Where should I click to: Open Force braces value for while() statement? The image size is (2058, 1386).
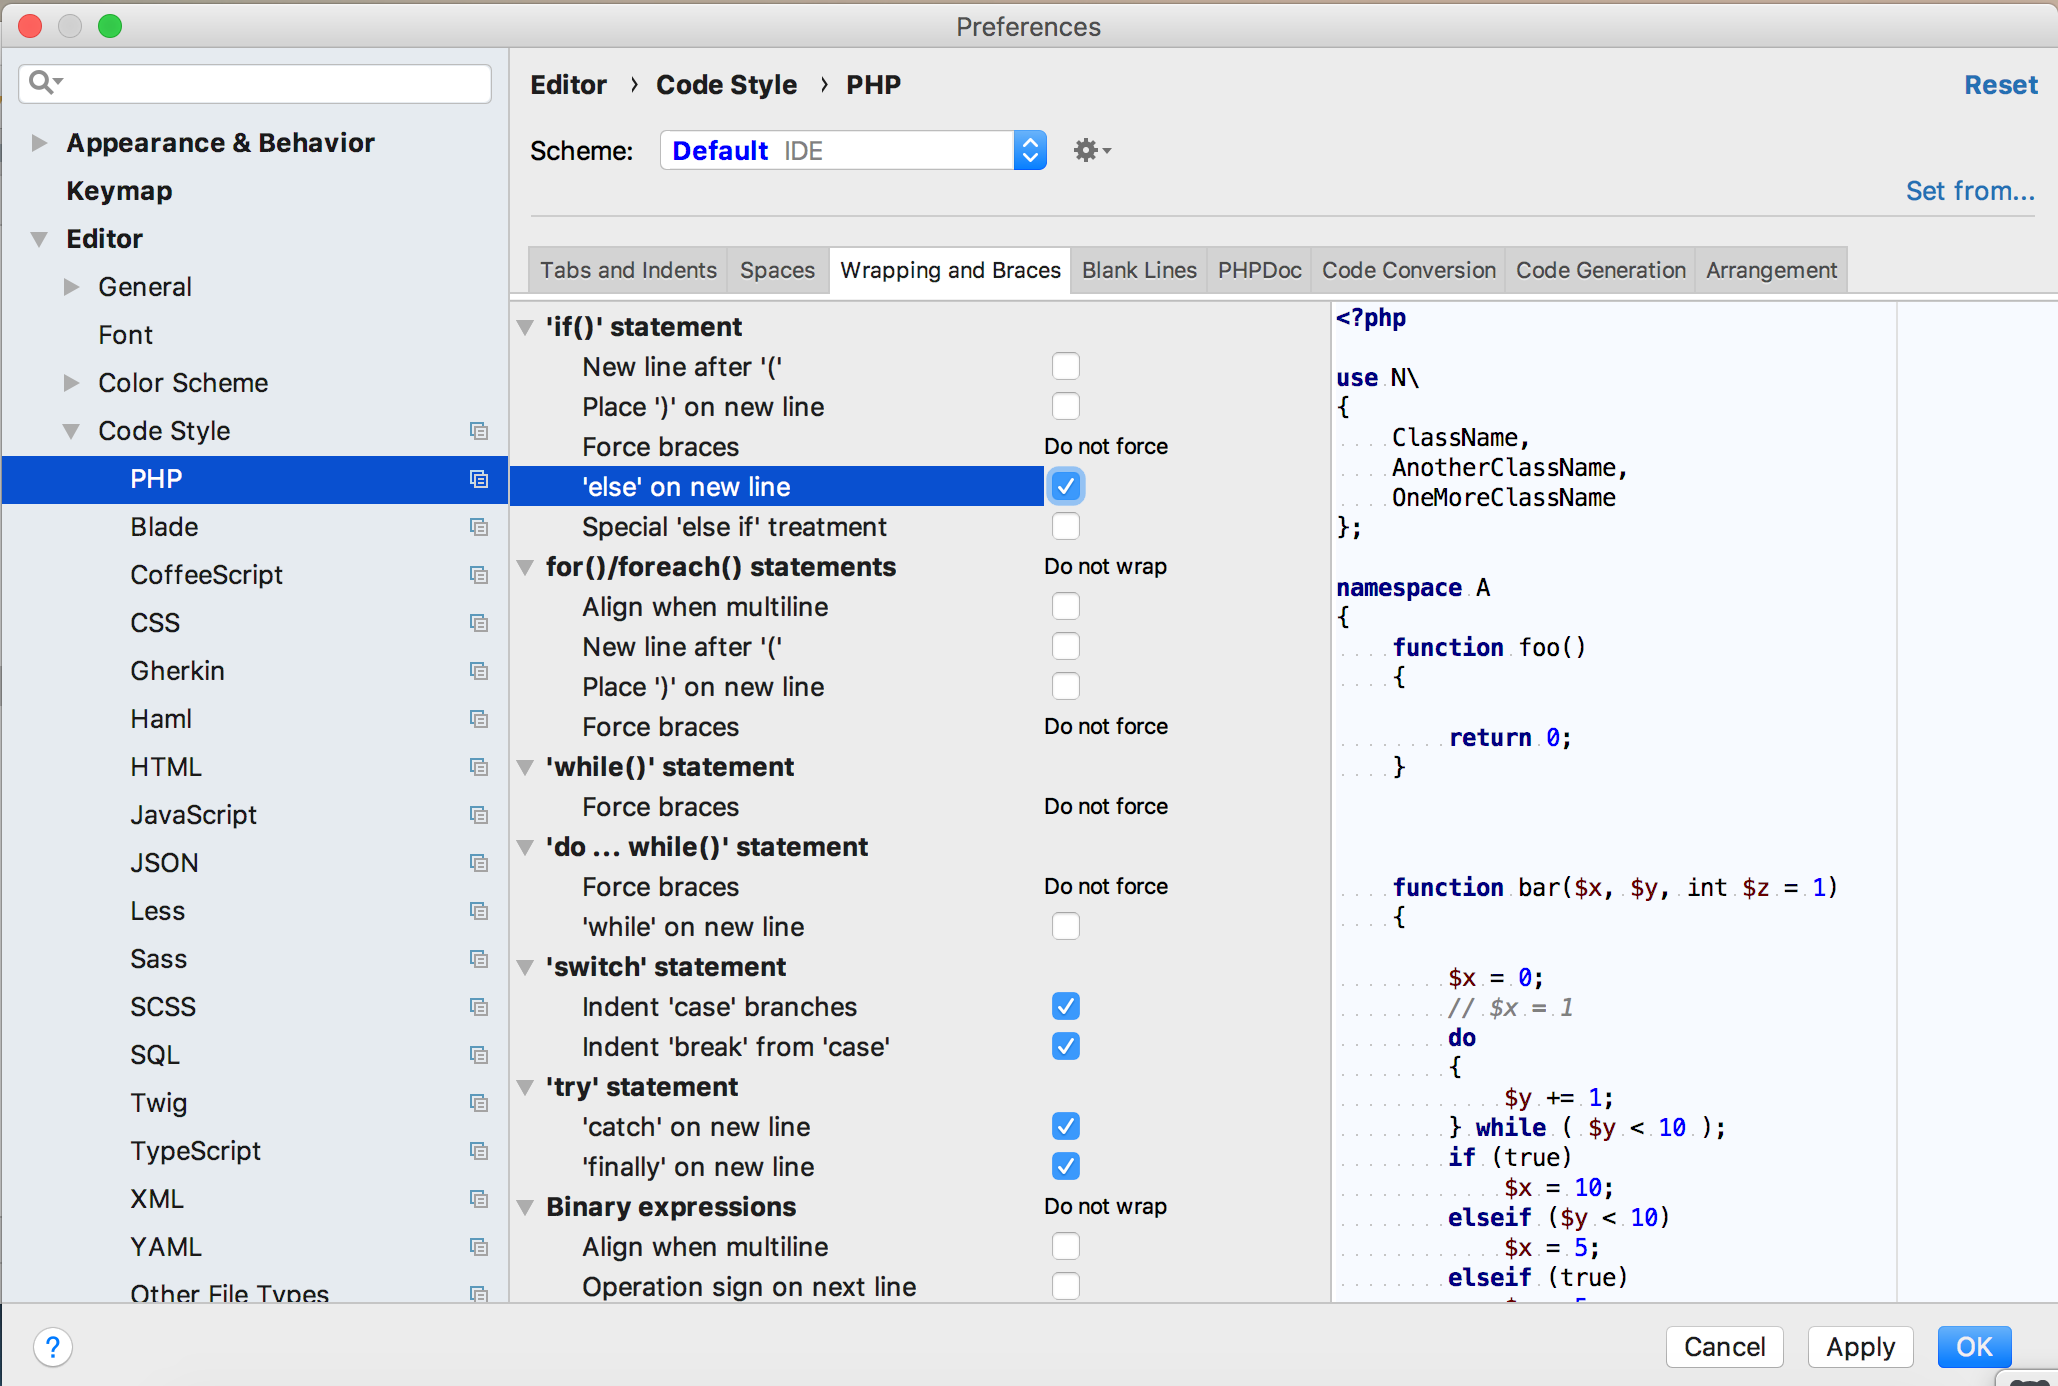click(1105, 807)
